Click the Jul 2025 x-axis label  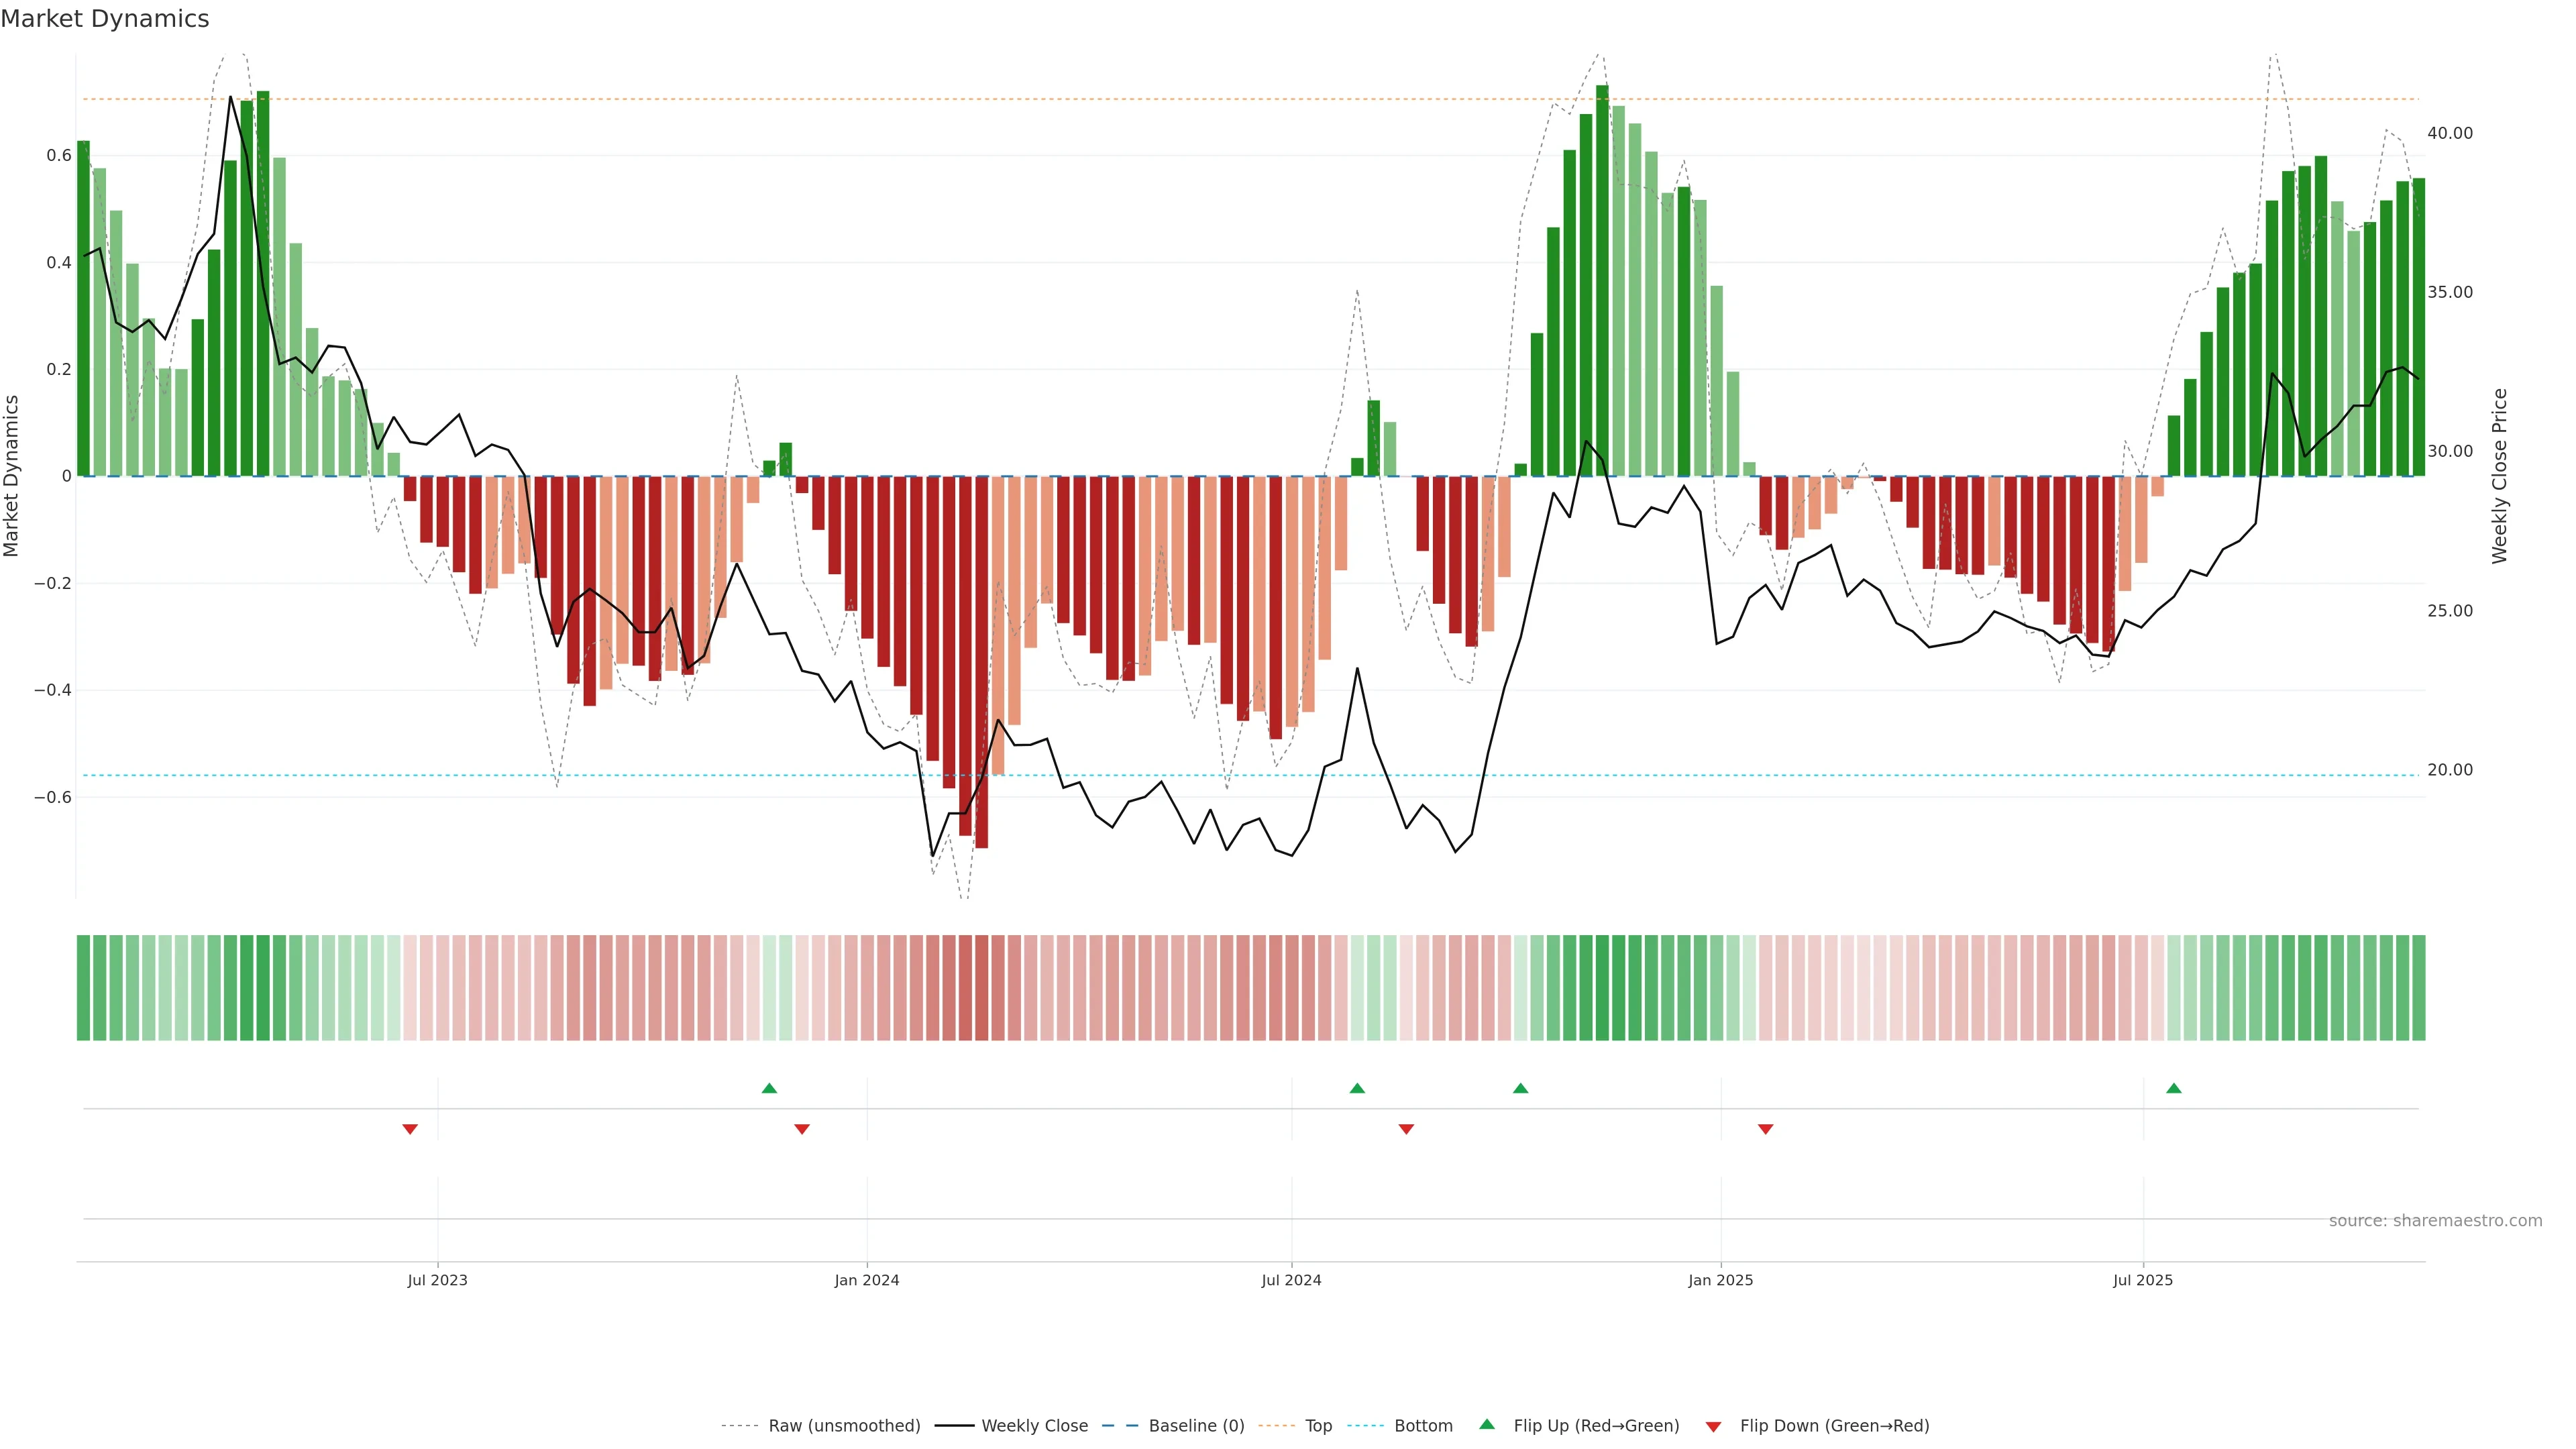click(x=2143, y=1280)
